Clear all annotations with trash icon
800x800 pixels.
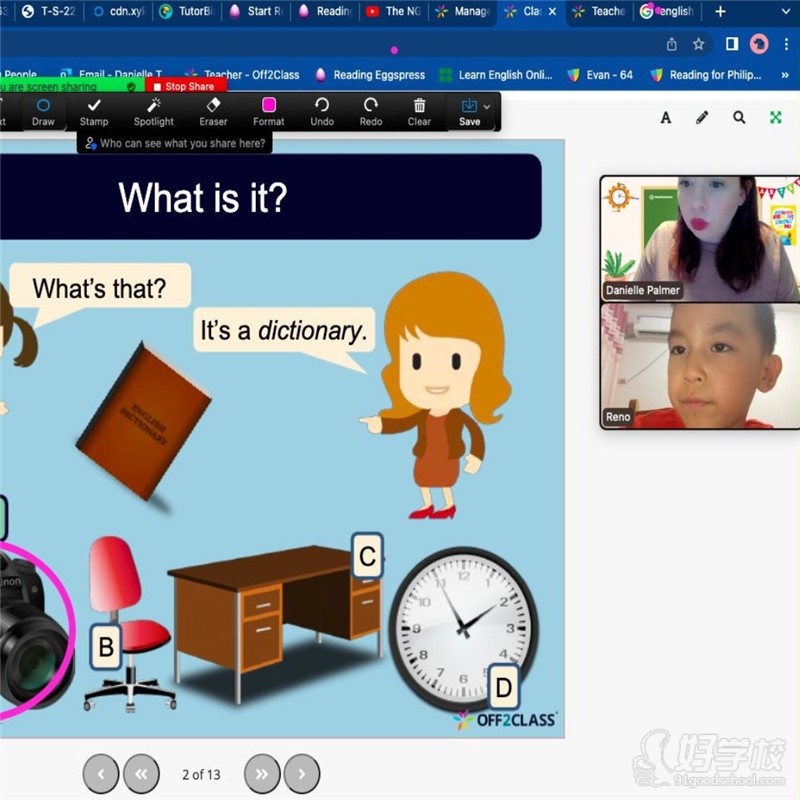(419, 111)
